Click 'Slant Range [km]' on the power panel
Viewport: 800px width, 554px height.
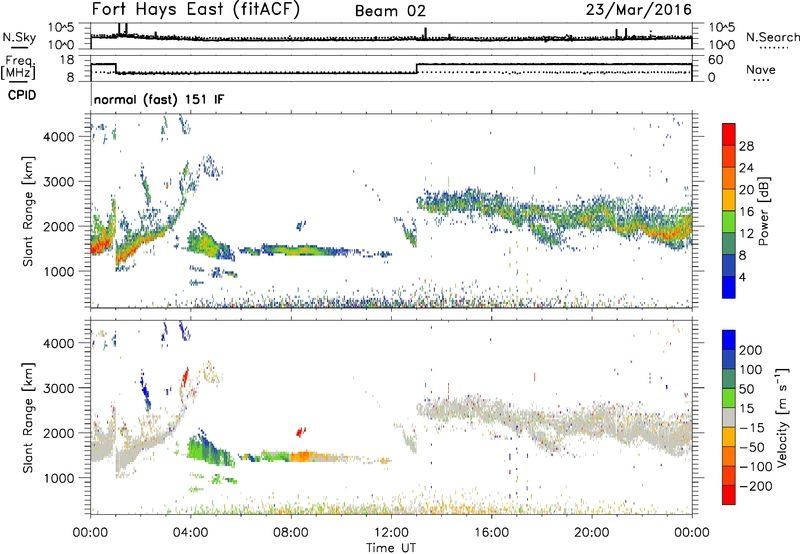[x=28, y=211]
